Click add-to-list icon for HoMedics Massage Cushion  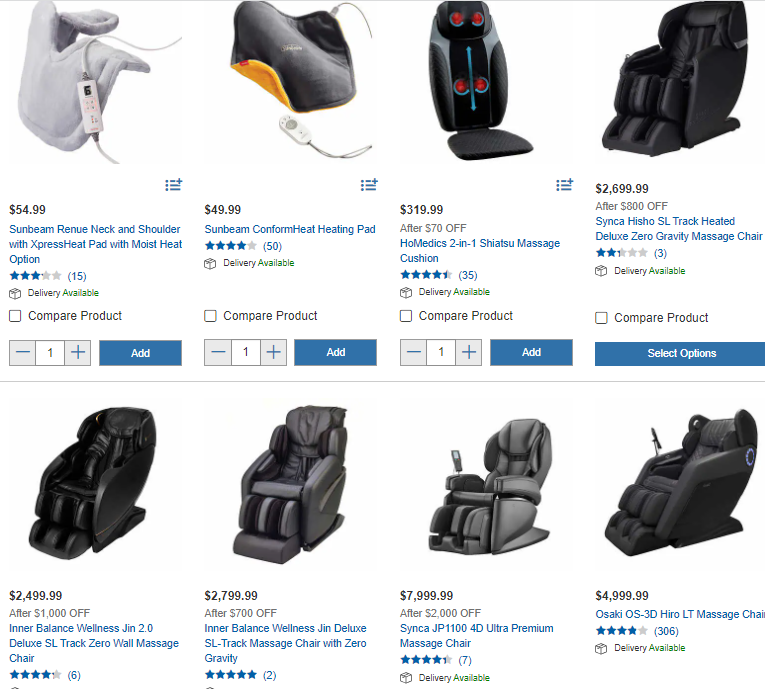[564, 185]
